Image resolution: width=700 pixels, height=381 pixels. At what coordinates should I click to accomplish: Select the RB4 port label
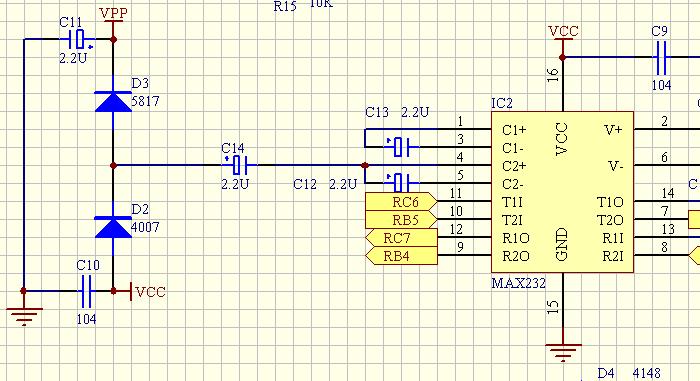[x=401, y=255]
